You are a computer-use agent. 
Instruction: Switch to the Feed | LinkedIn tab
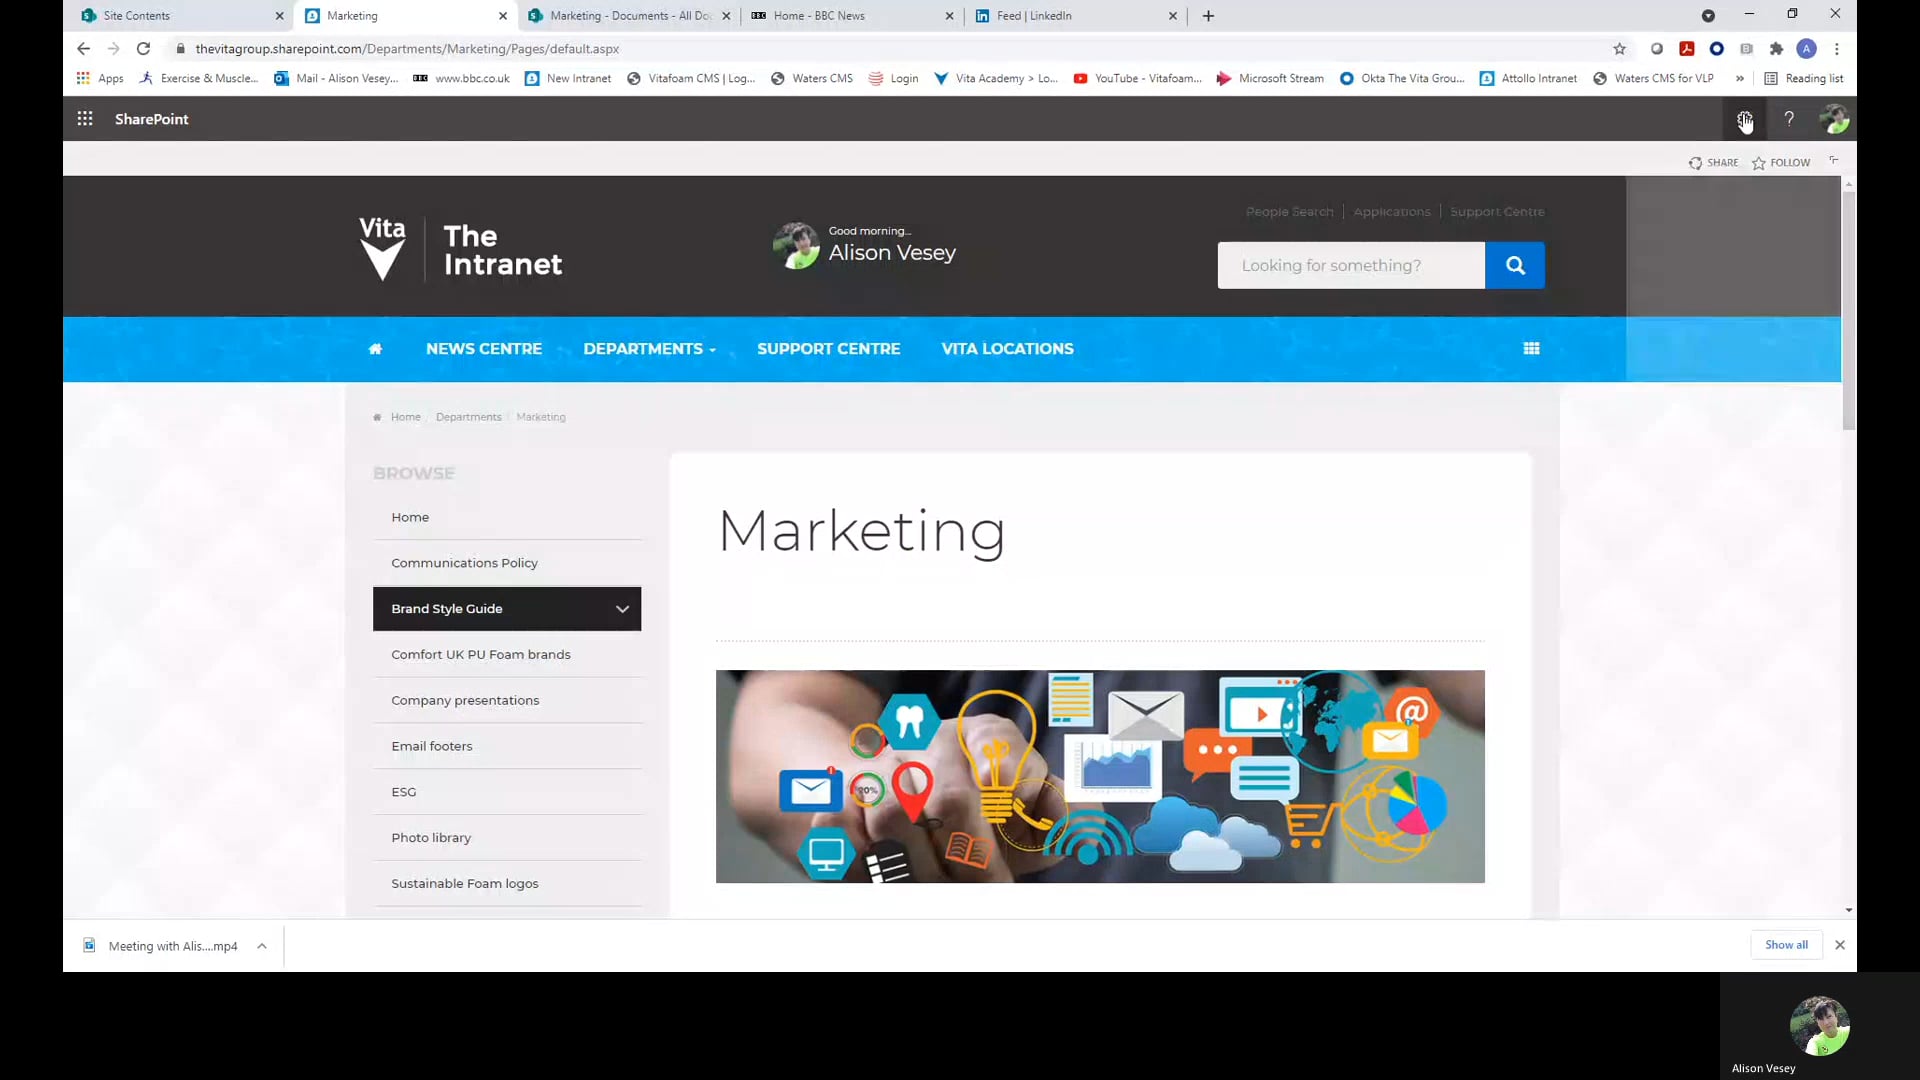click(x=1076, y=16)
